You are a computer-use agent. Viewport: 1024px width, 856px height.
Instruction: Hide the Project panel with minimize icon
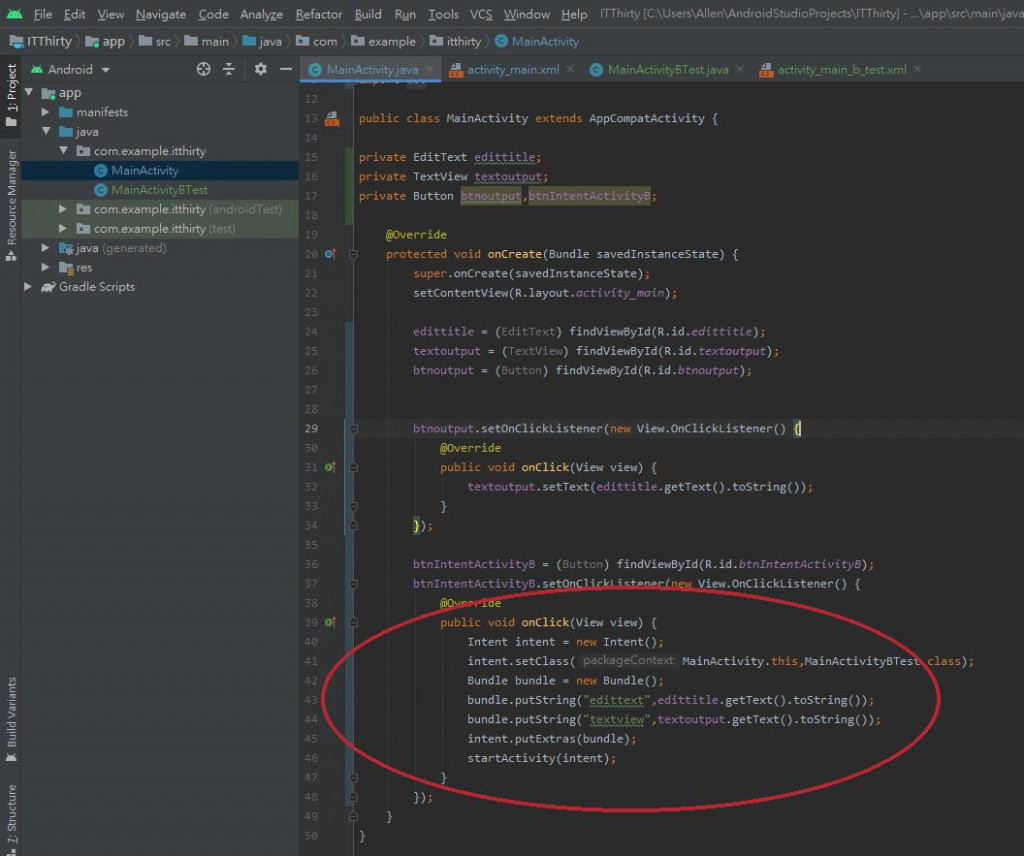click(x=285, y=69)
